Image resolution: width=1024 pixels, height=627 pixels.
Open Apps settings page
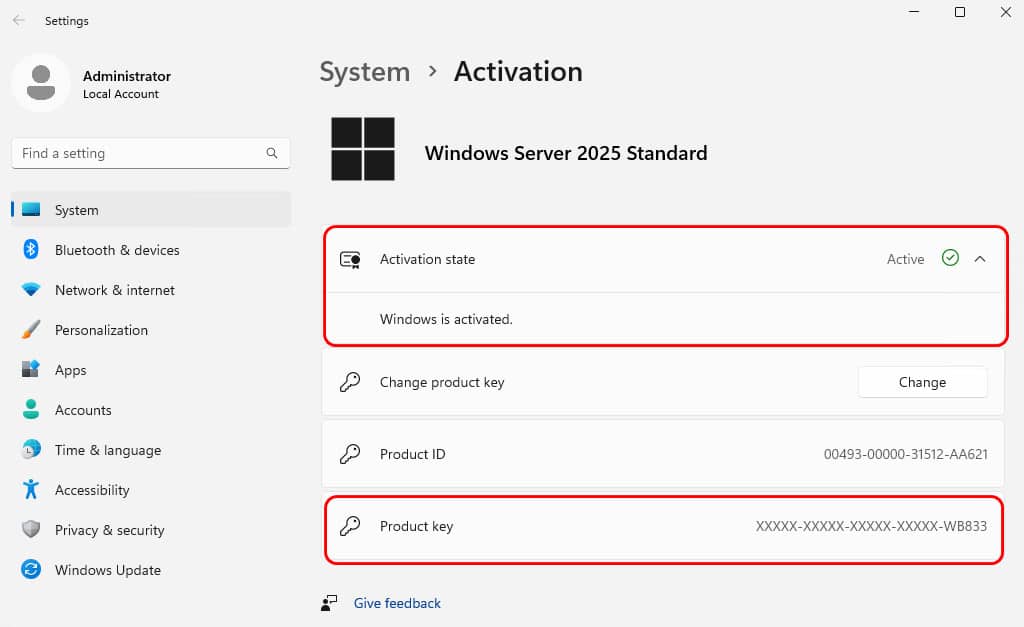pyautogui.click(x=151, y=370)
